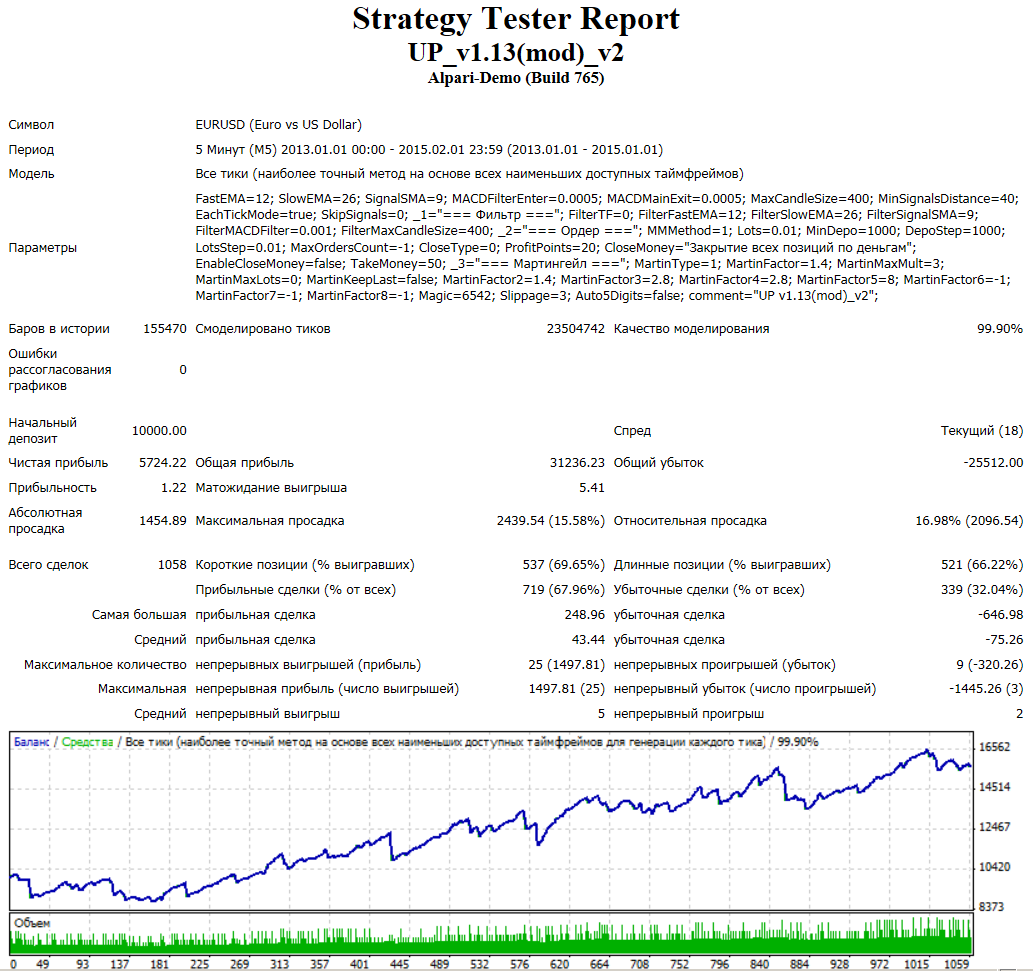Image resolution: width=1033 pixels, height=971 pixels.
Task: Click maximal consecutive loss '-1445.26 (3)'
Action: point(986,689)
